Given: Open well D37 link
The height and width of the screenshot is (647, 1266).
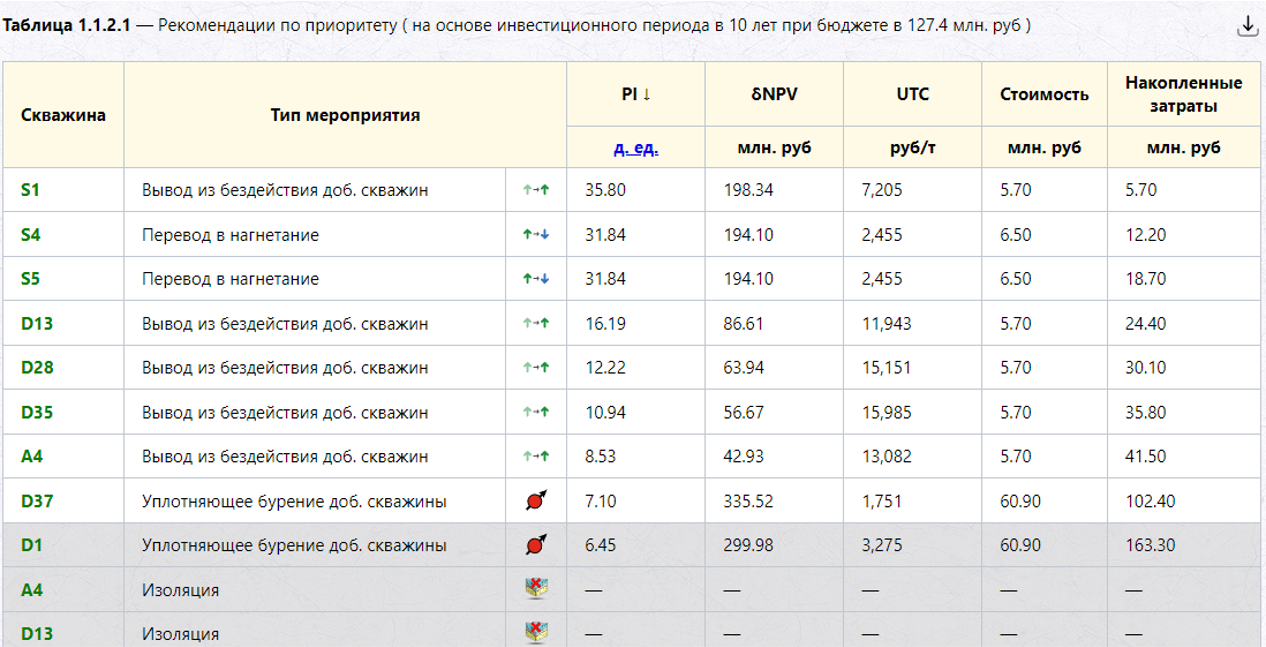Looking at the screenshot, I should pos(37,501).
